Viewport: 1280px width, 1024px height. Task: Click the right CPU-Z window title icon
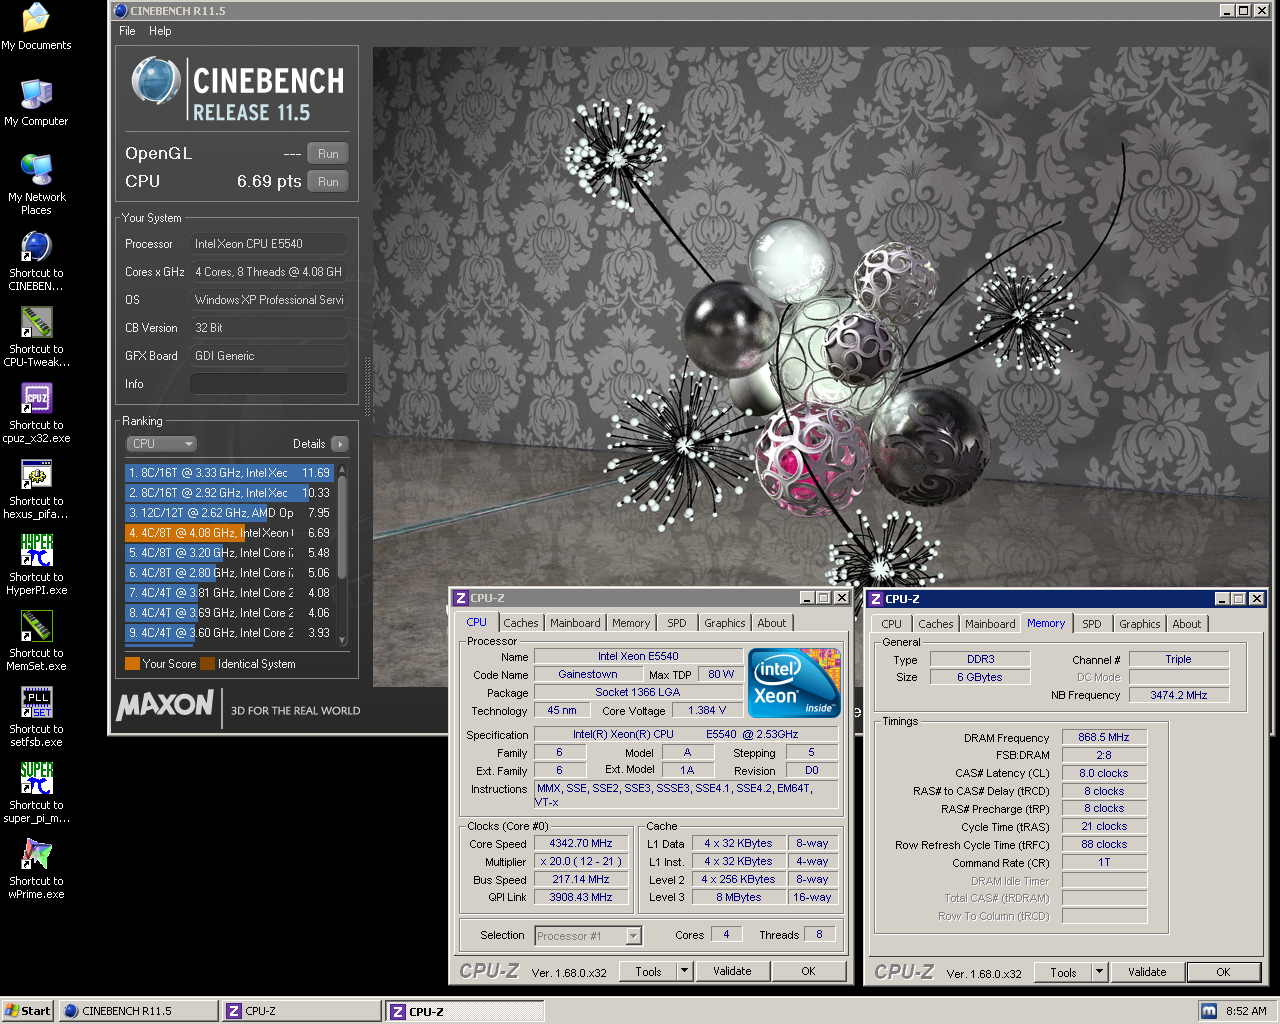(876, 599)
